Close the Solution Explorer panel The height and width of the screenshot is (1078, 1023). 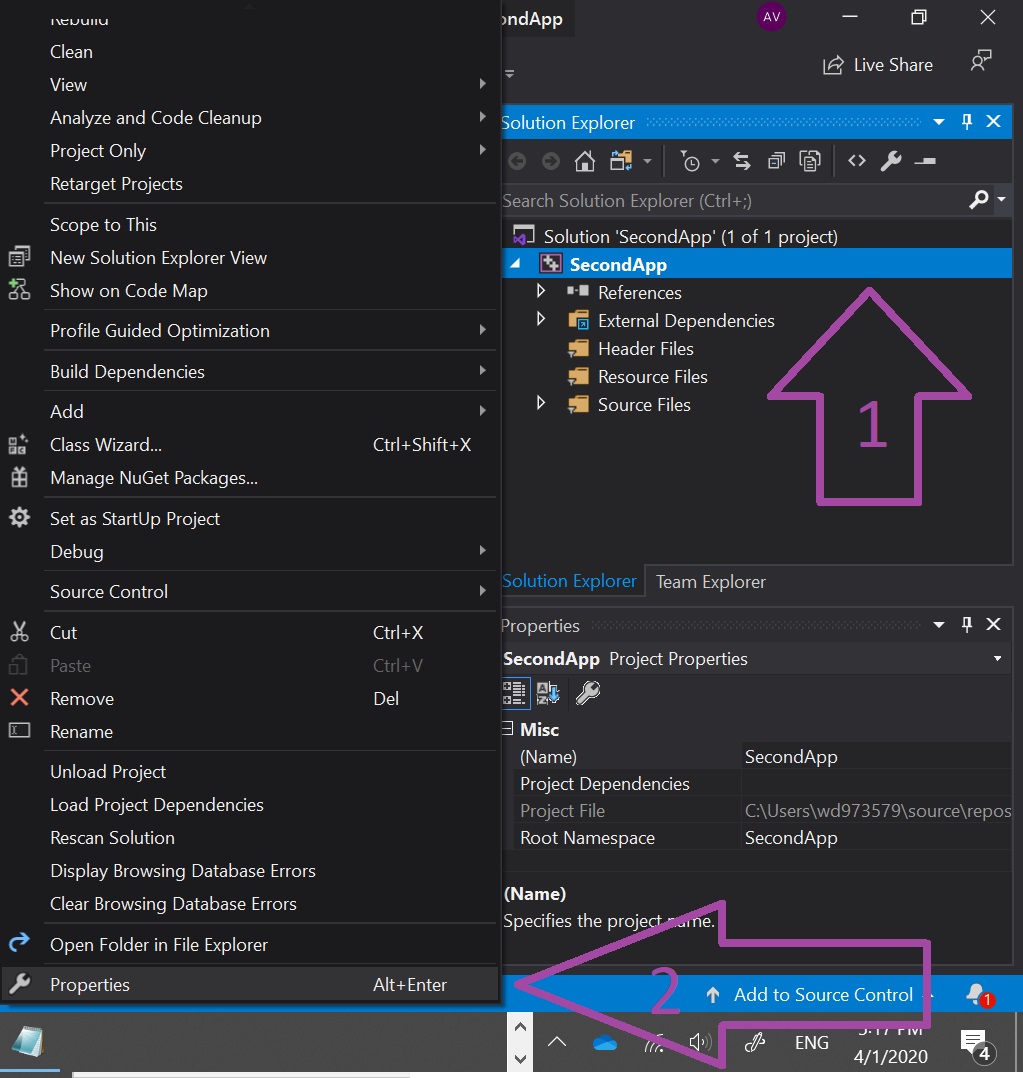(x=993, y=122)
